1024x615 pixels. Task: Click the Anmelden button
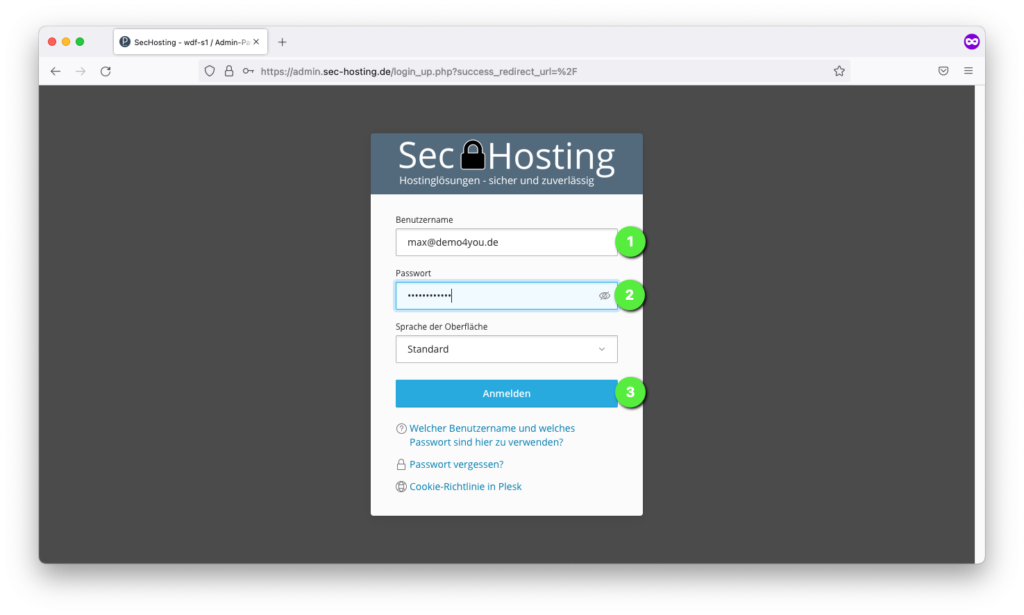[506, 394]
